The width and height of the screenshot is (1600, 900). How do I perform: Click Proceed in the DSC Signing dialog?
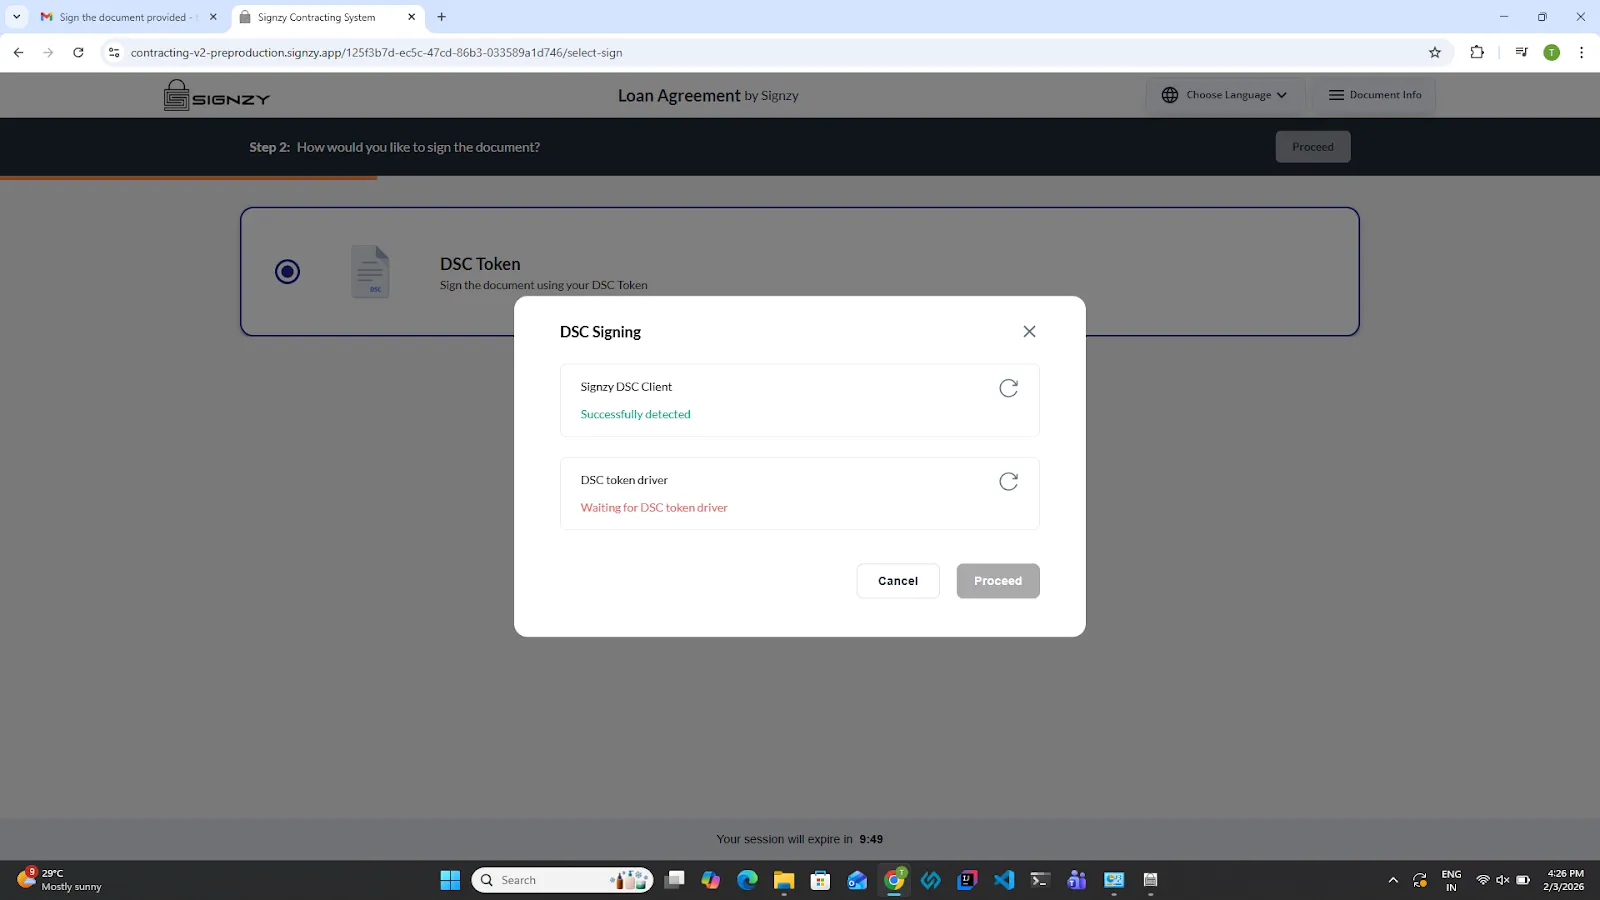(998, 581)
